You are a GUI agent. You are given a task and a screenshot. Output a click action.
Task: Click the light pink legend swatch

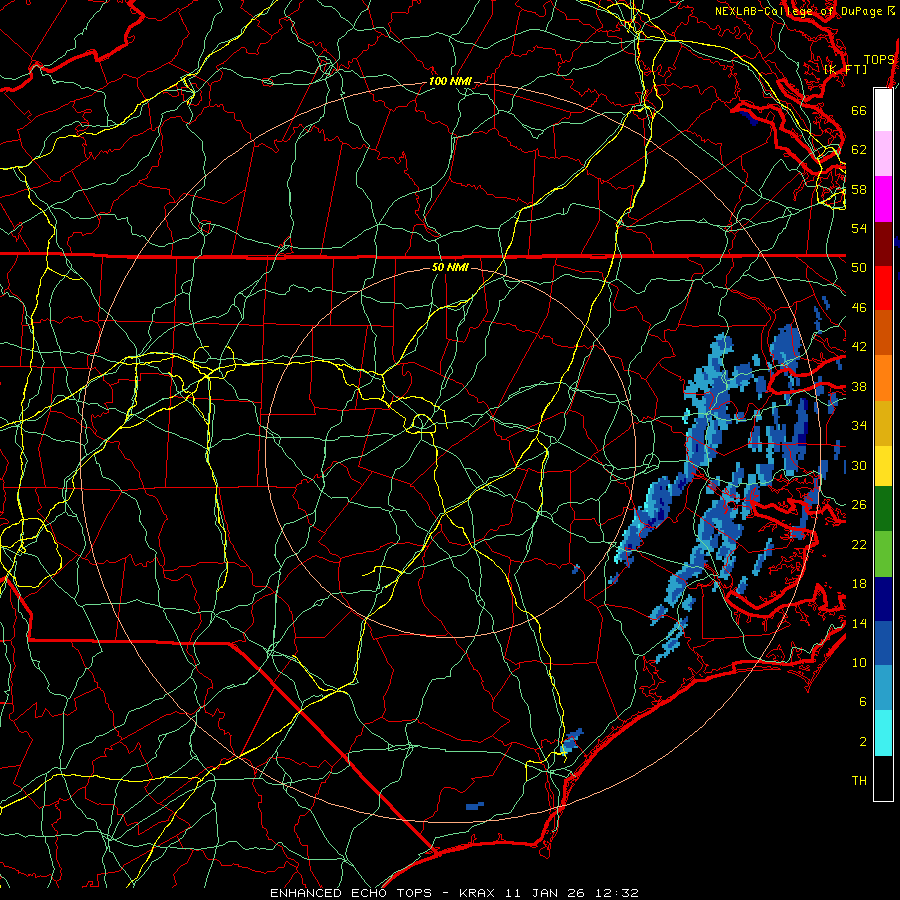click(883, 154)
